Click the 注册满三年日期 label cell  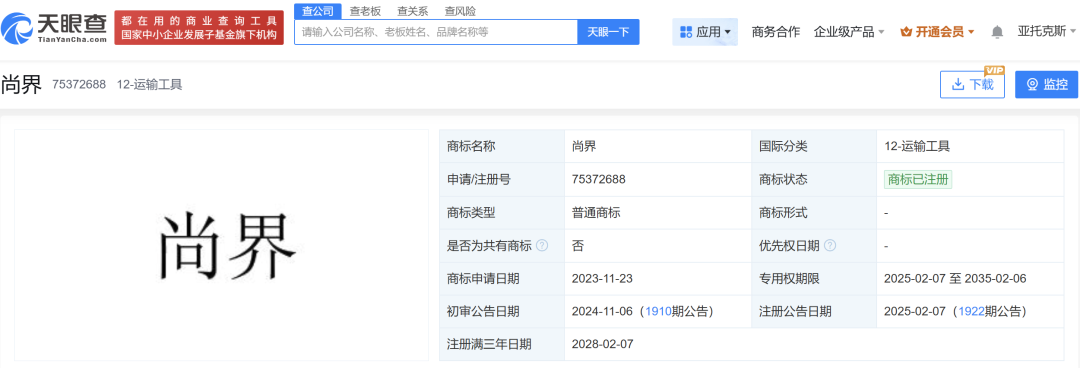point(502,344)
